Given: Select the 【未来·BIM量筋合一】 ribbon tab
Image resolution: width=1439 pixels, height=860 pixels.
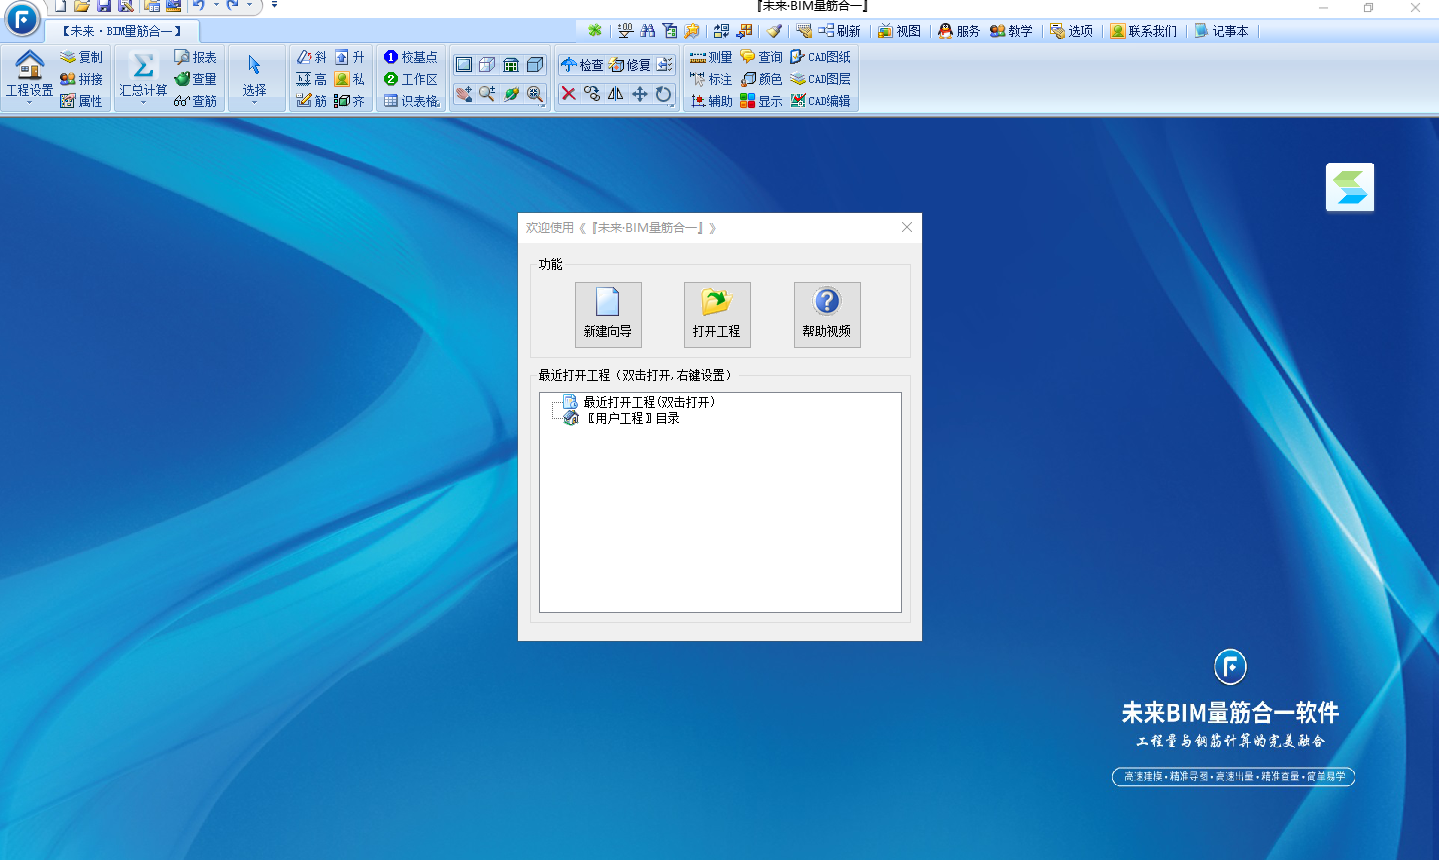Looking at the screenshot, I should 121,31.
